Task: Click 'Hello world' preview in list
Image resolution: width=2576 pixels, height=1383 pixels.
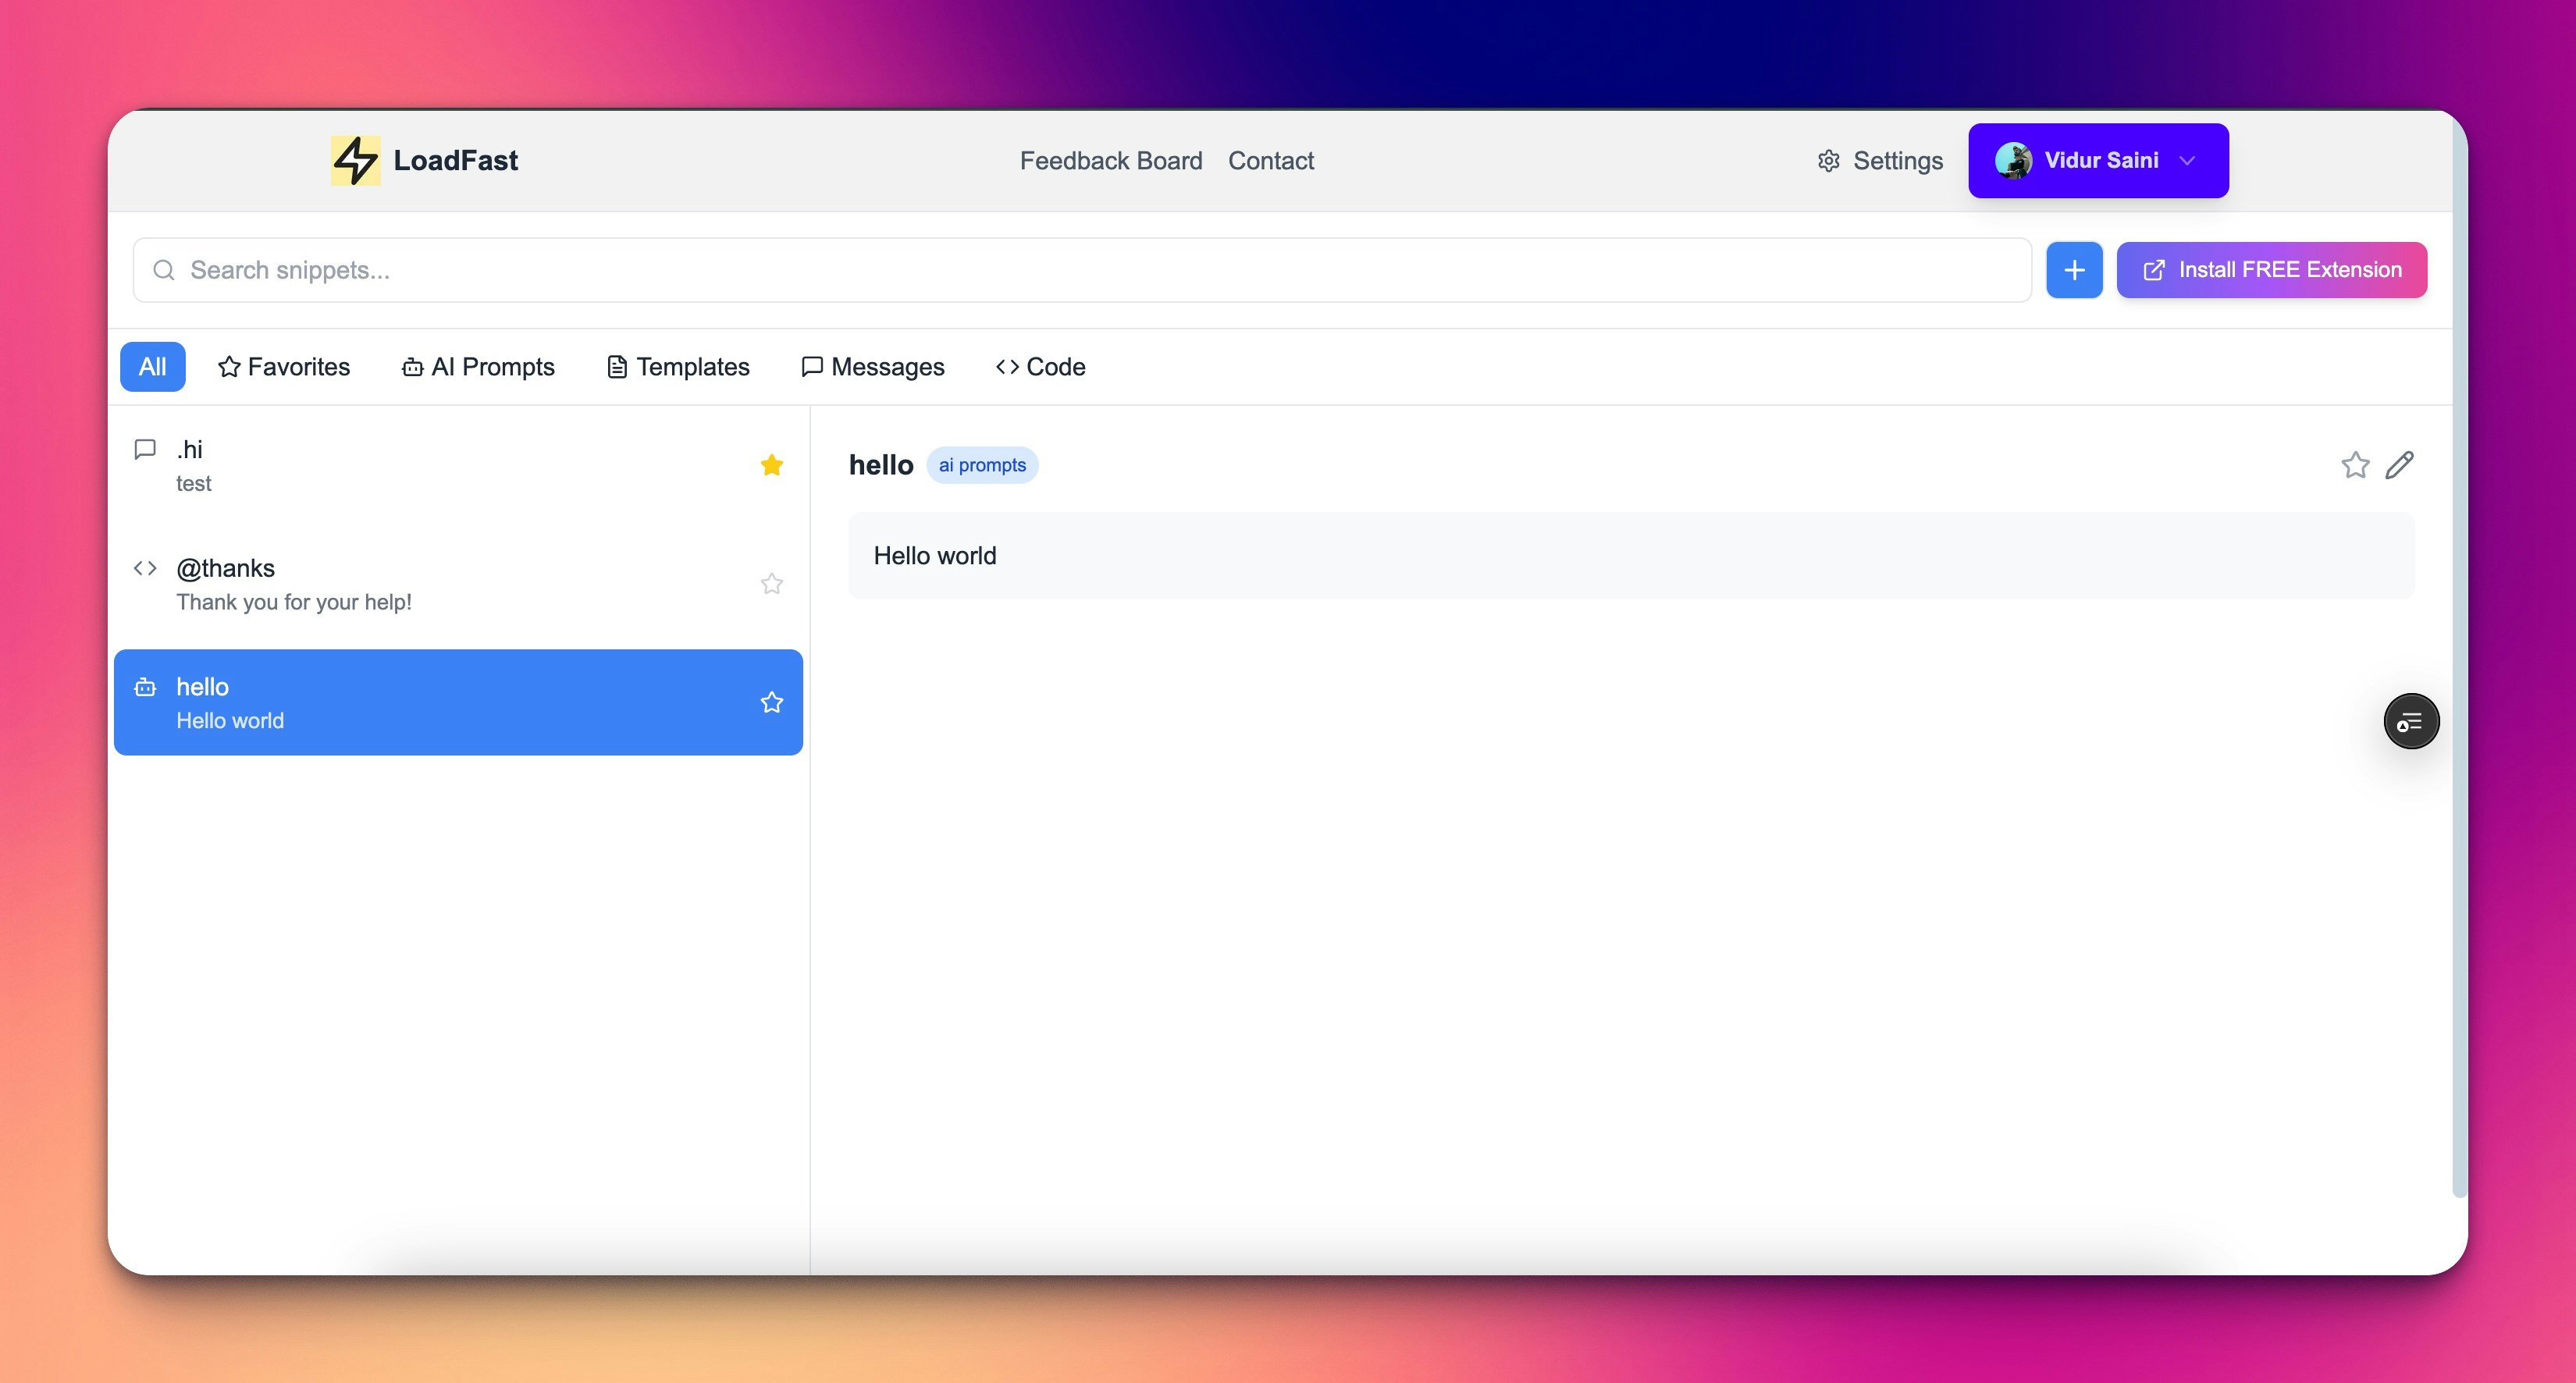Action: tap(230, 721)
